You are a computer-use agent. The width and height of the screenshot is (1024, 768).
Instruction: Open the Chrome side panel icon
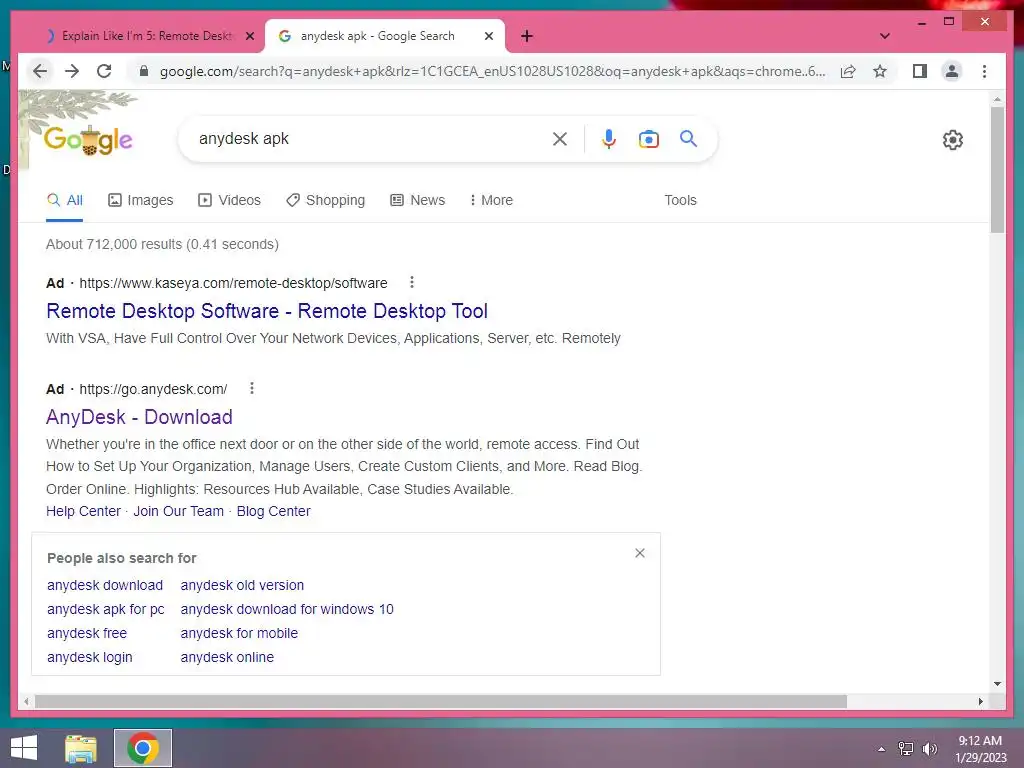coord(920,71)
